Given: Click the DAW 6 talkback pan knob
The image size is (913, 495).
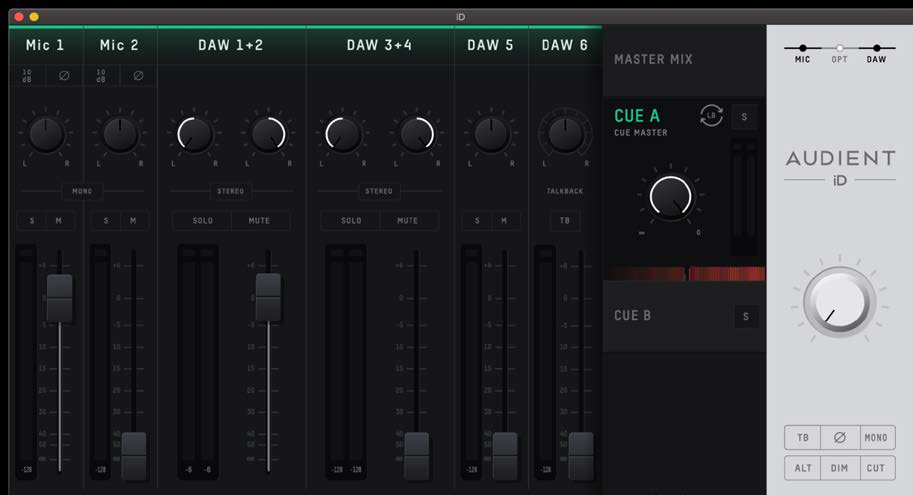Looking at the screenshot, I should pyautogui.click(x=565, y=135).
